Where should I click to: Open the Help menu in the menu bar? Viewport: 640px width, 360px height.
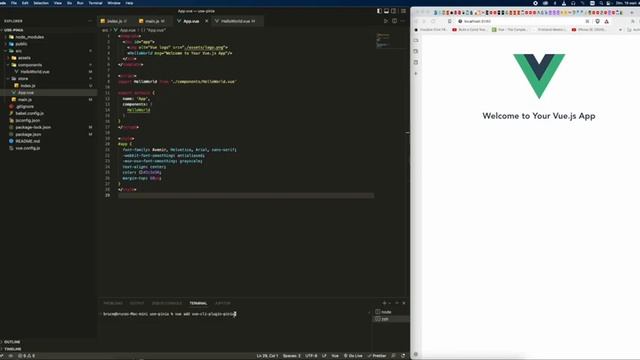point(129,3)
